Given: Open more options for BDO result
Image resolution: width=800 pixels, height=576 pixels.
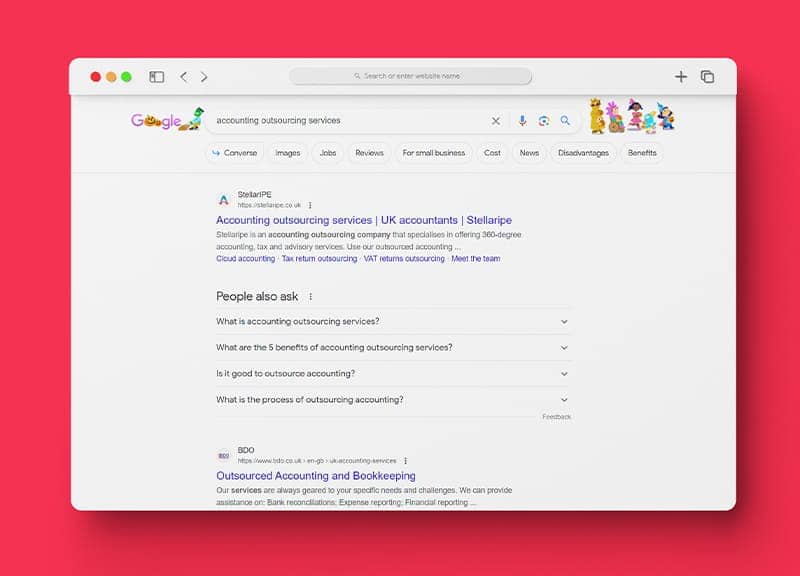Looking at the screenshot, I should [406, 461].
